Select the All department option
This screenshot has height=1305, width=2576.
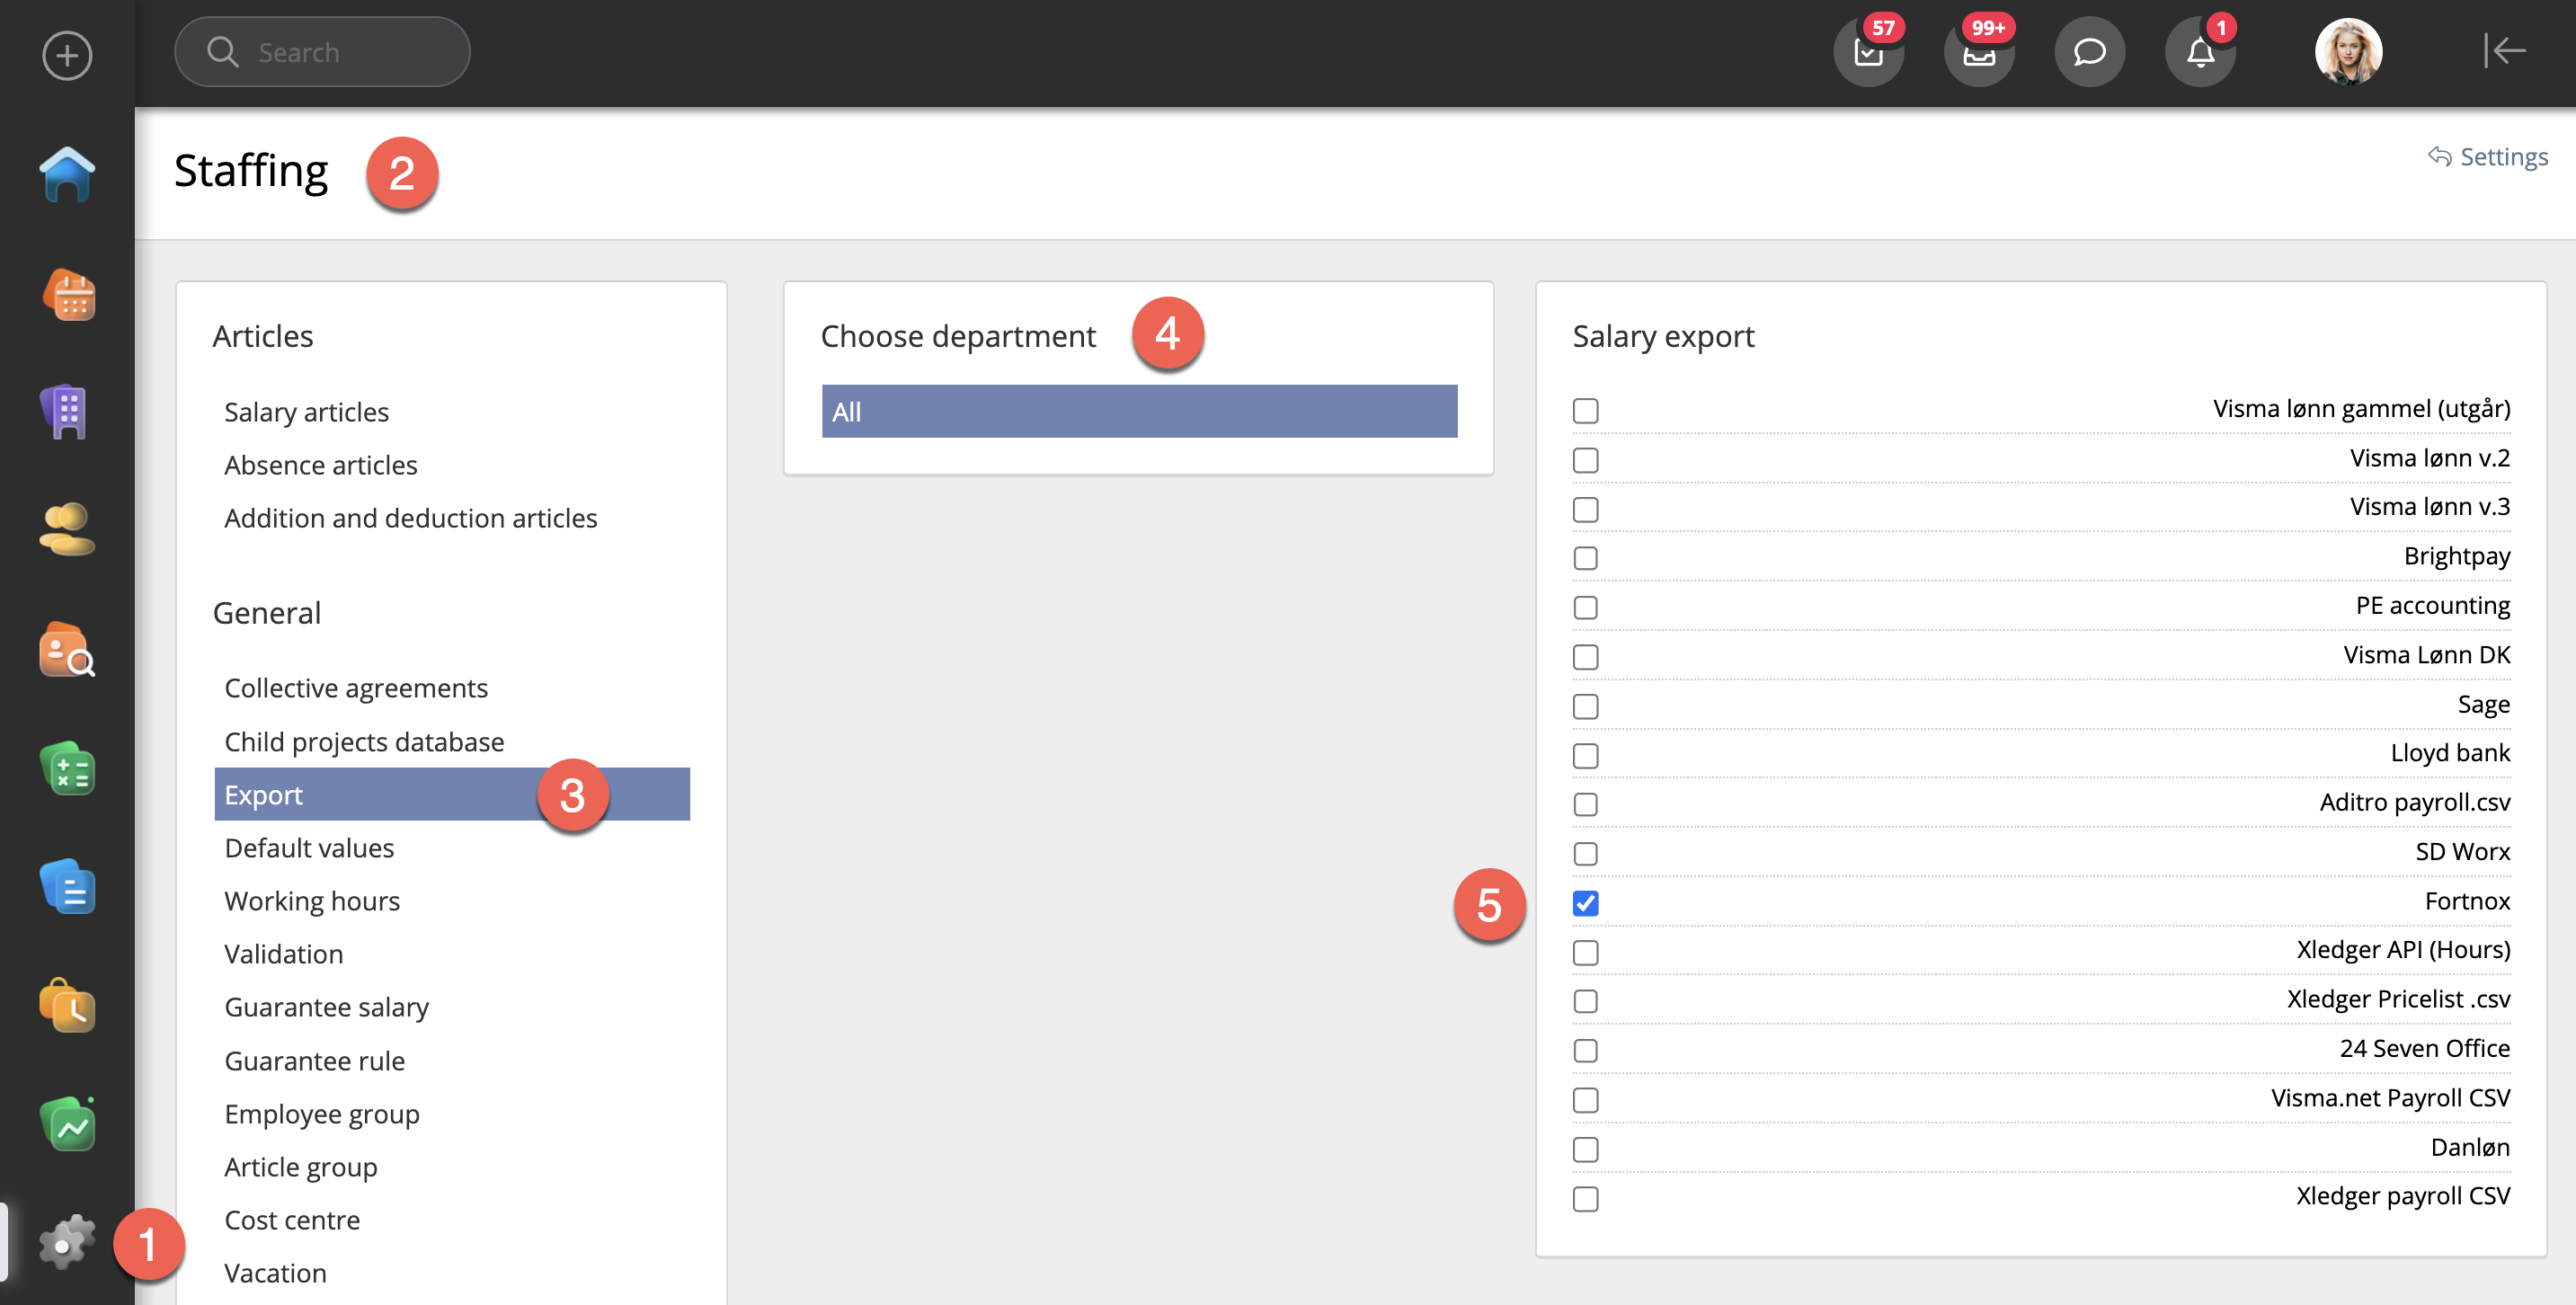tap(1139, 411)
